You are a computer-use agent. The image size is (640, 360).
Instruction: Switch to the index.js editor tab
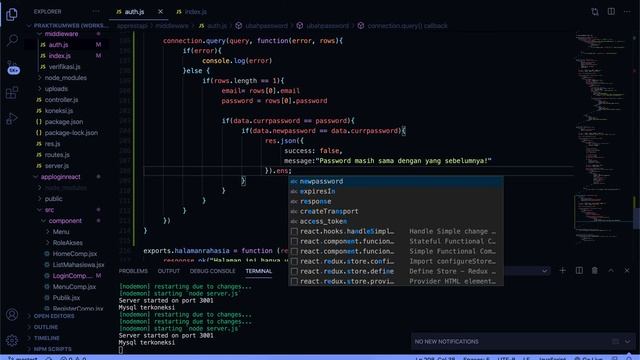click(x=191, y=12)
